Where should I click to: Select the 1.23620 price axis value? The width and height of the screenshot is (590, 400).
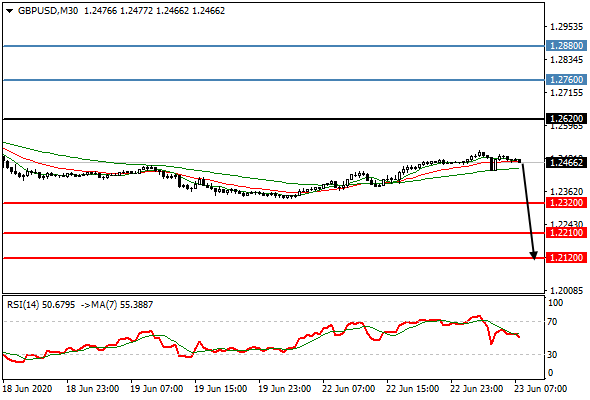tap(567, 192)
